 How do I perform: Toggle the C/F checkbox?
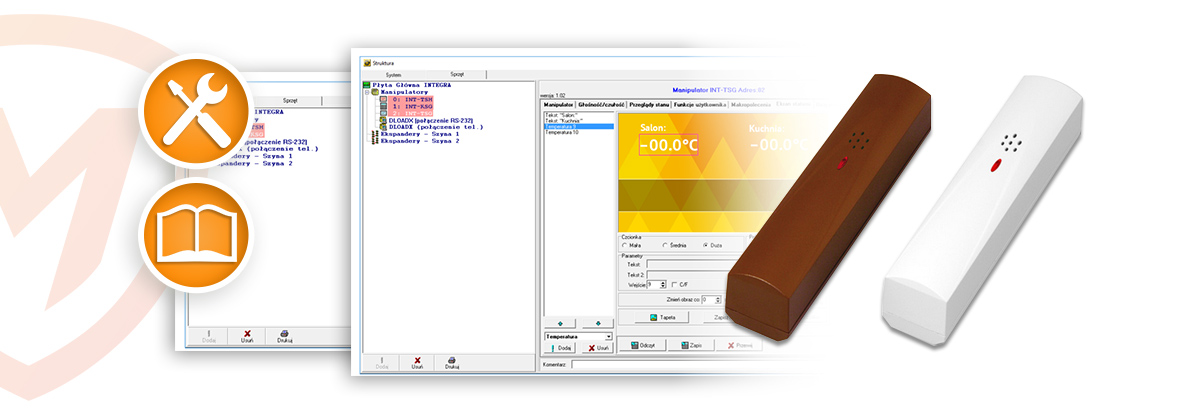[674, 284]
